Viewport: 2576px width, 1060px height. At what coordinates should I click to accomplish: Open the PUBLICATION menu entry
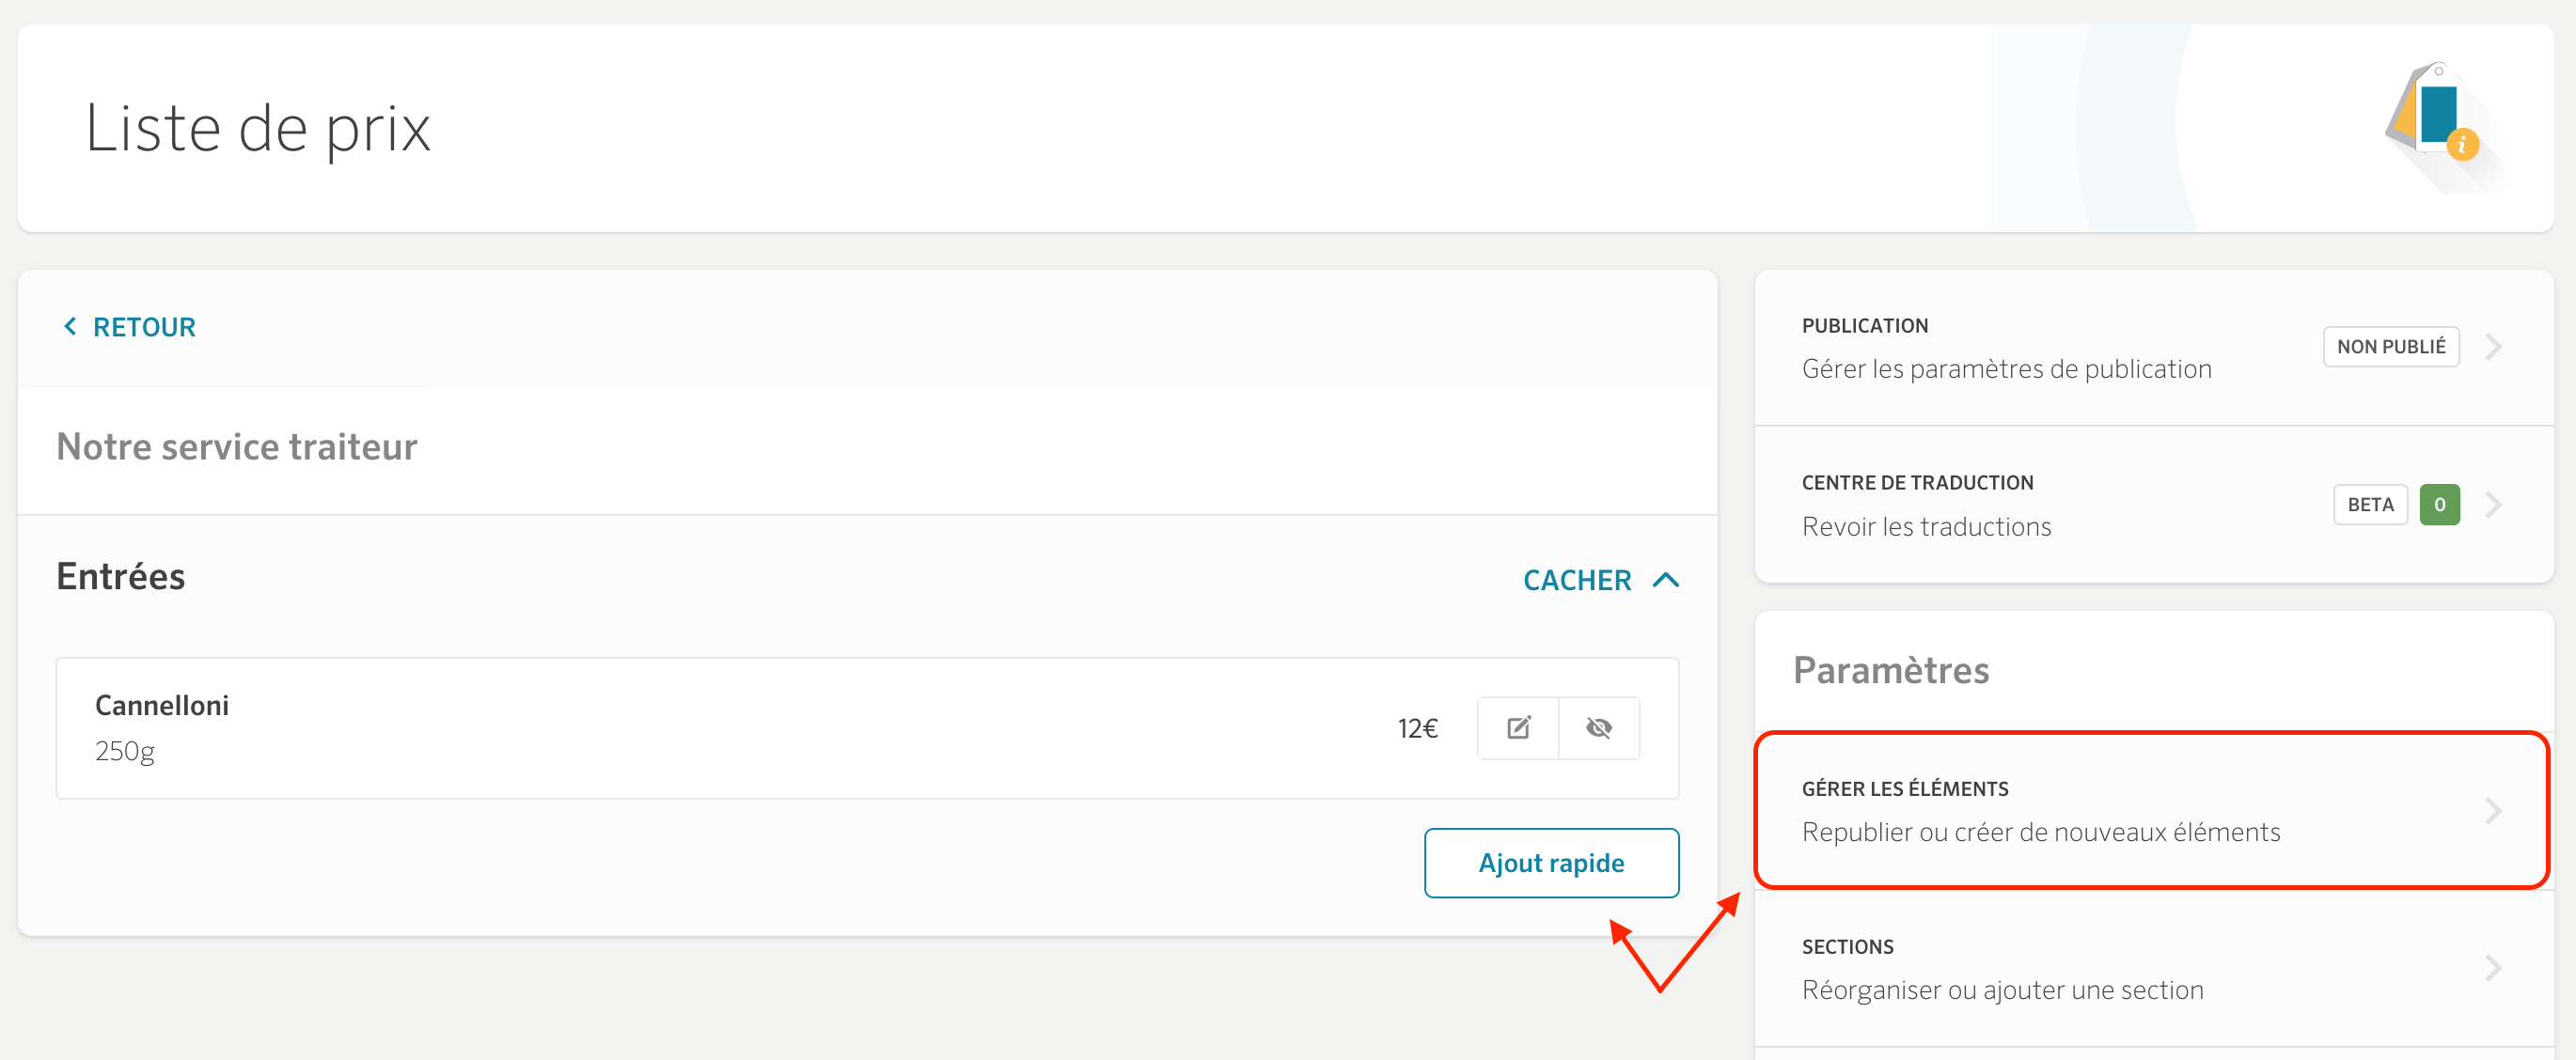[2154, 348]
